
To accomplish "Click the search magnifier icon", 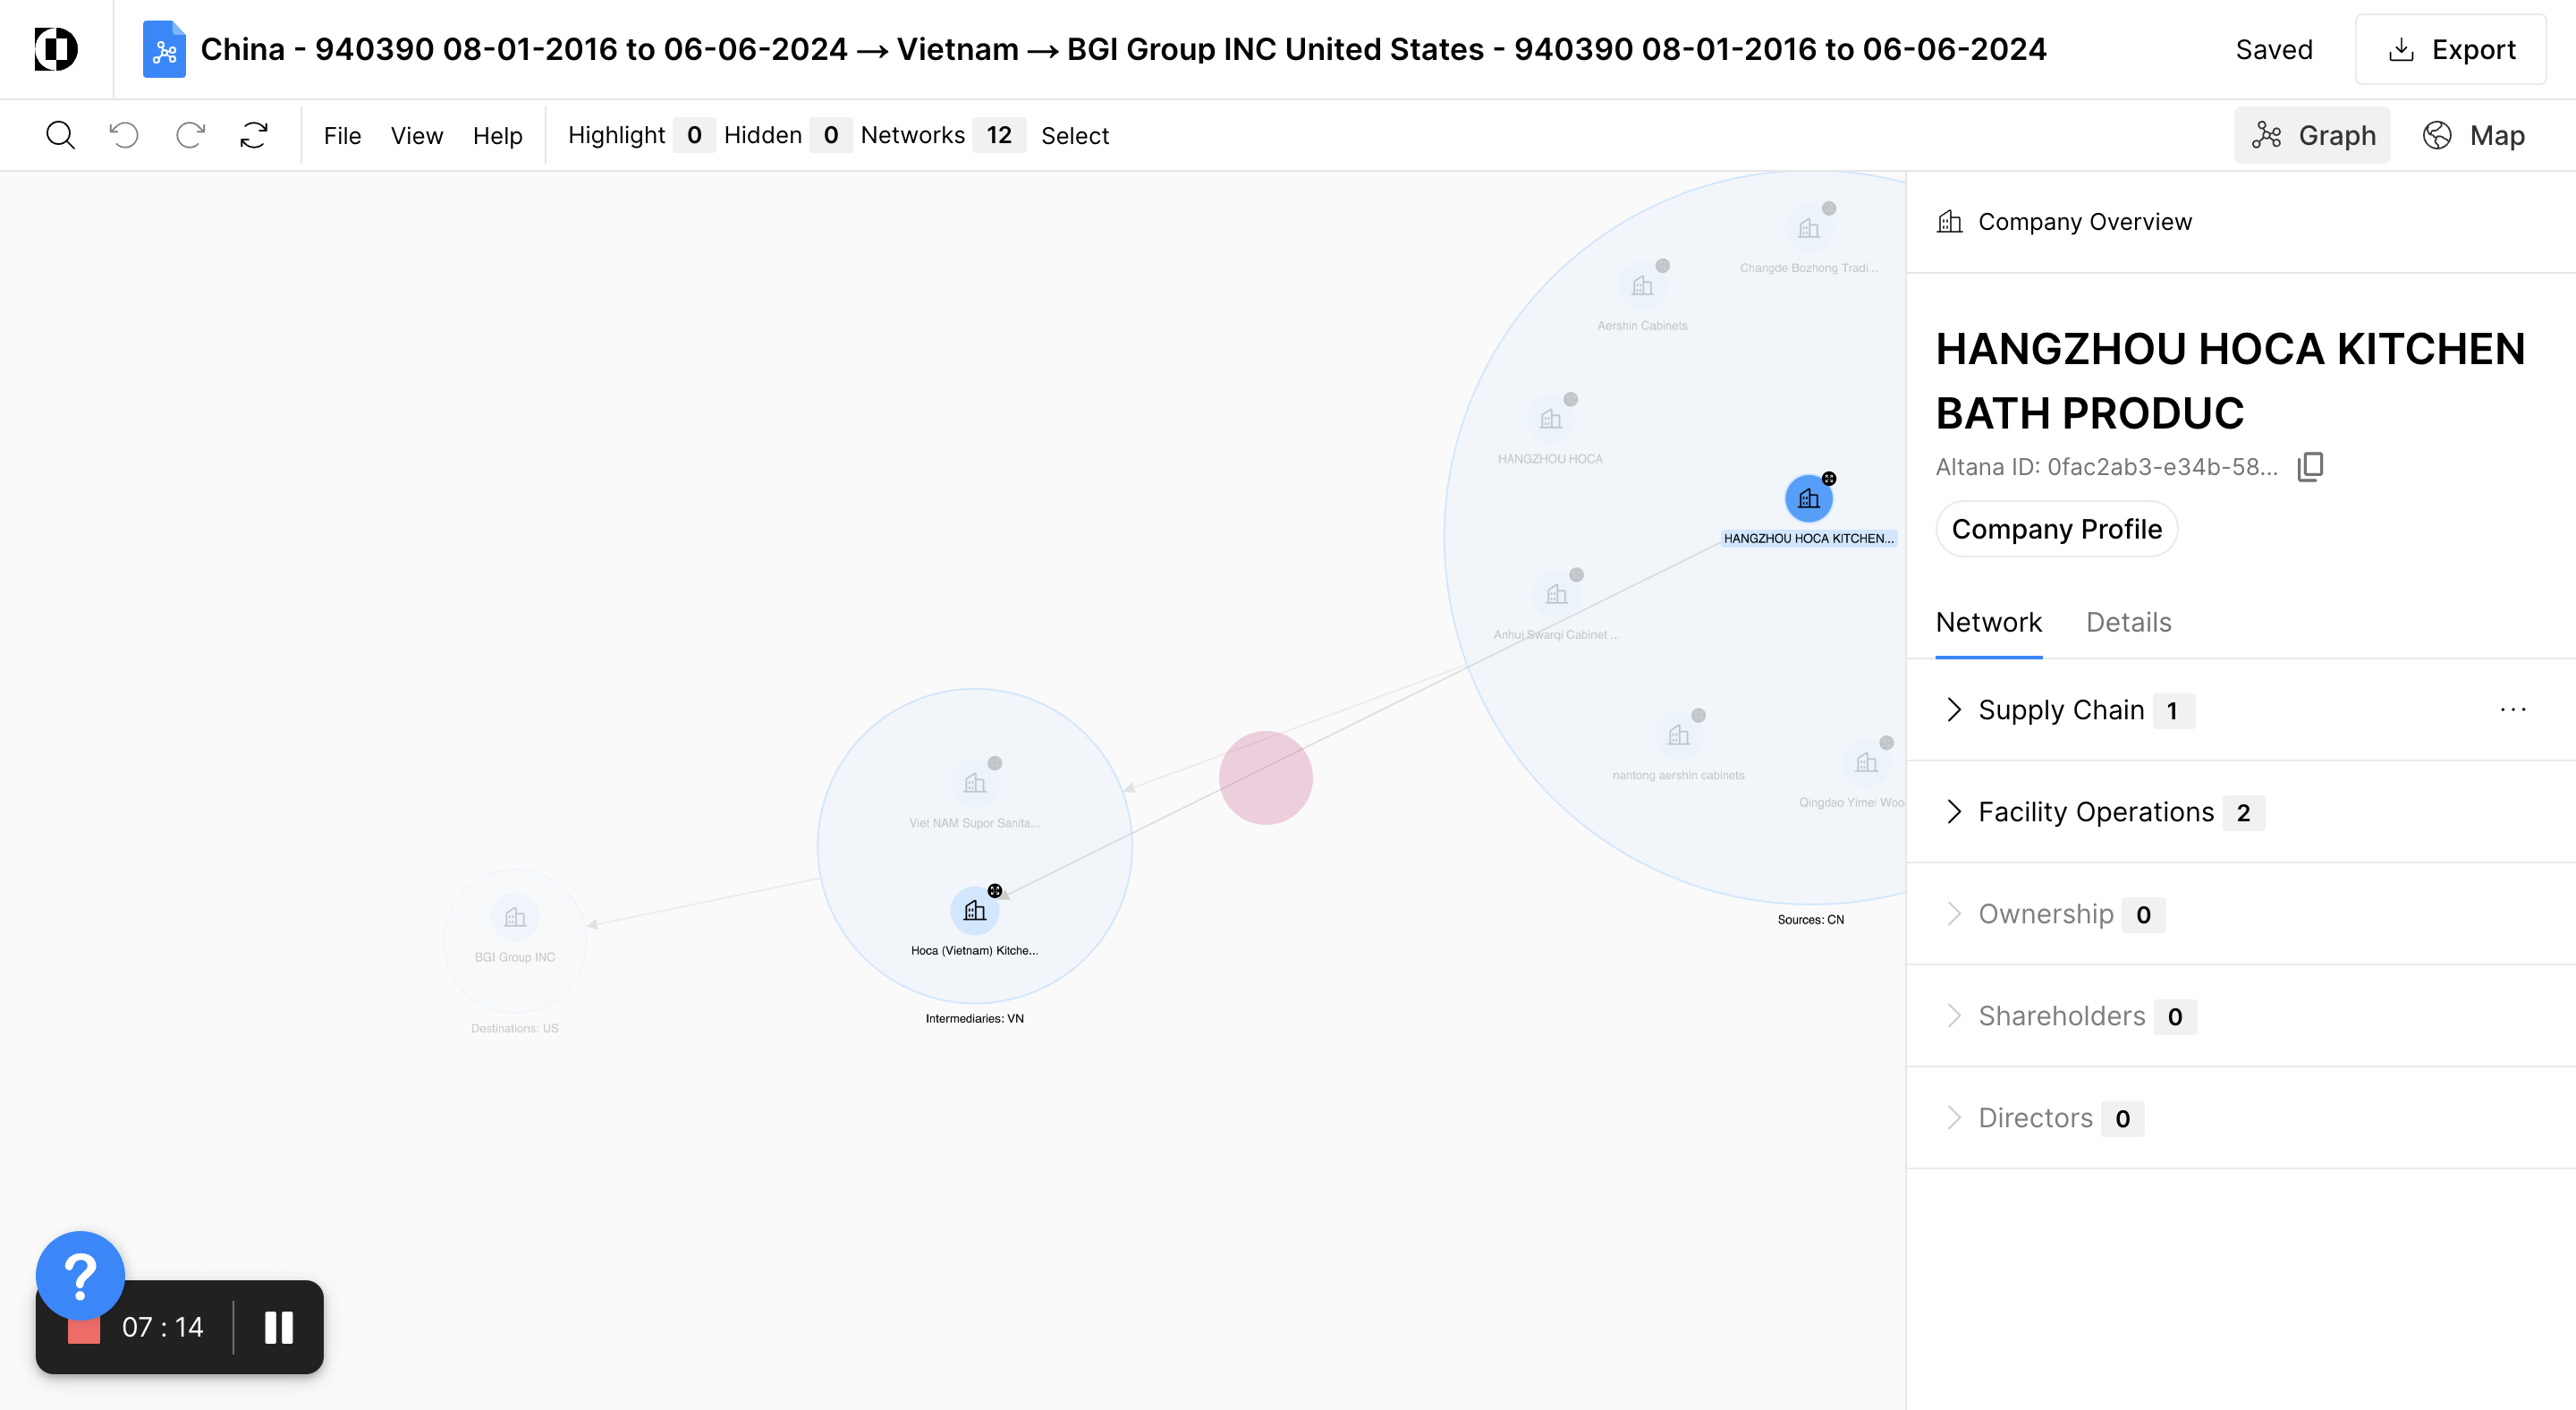I will [60, 135].
